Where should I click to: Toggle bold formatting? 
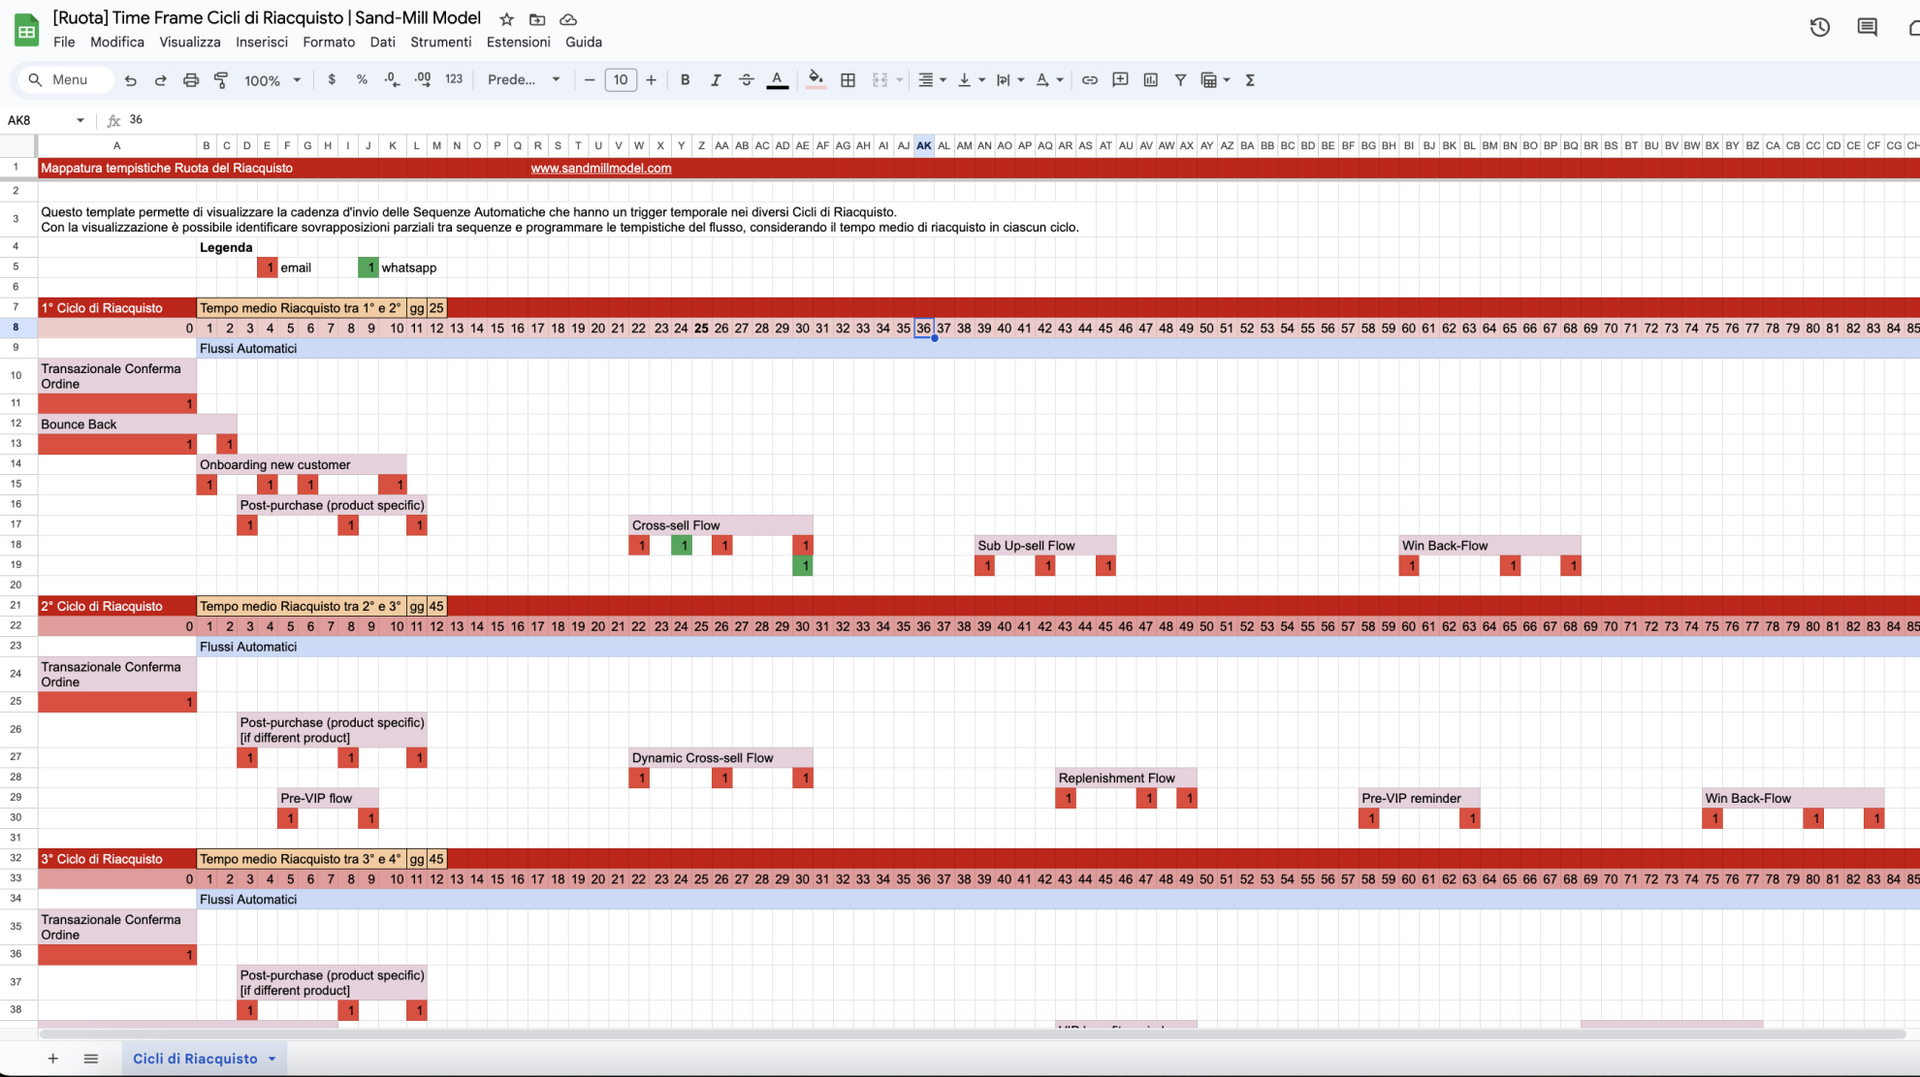685,80
